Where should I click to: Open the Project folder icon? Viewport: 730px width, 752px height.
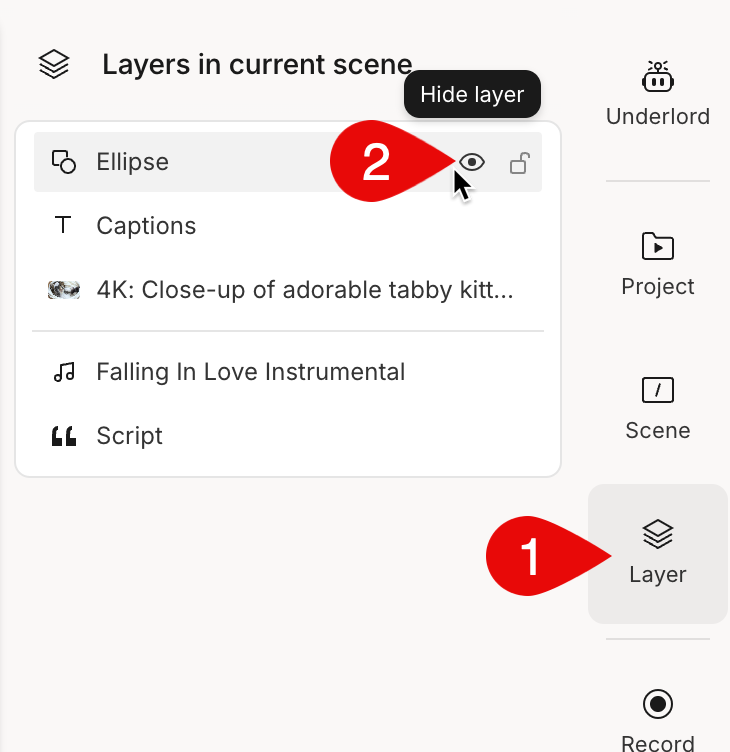[658, 246]
